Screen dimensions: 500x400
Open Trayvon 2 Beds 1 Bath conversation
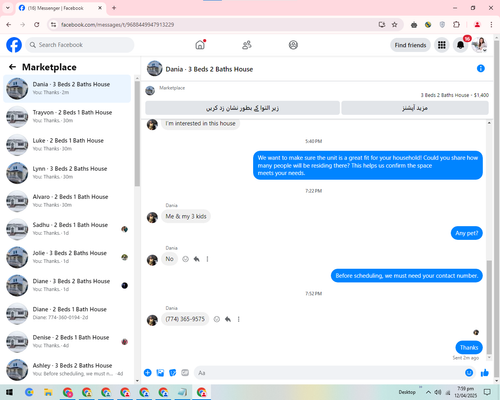tap(67, 117)
